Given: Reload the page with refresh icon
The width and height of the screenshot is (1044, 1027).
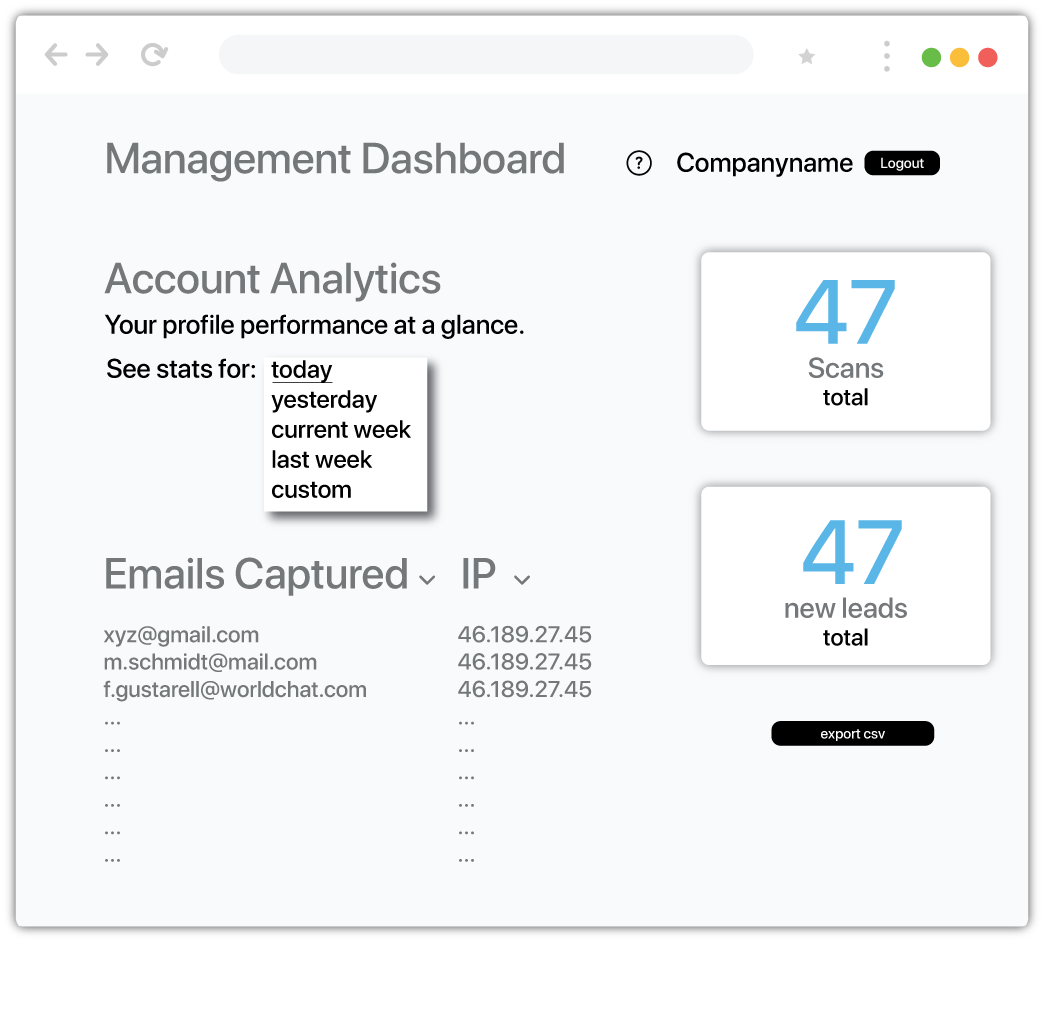Looking at the screenshot, I should pos(153,55).
